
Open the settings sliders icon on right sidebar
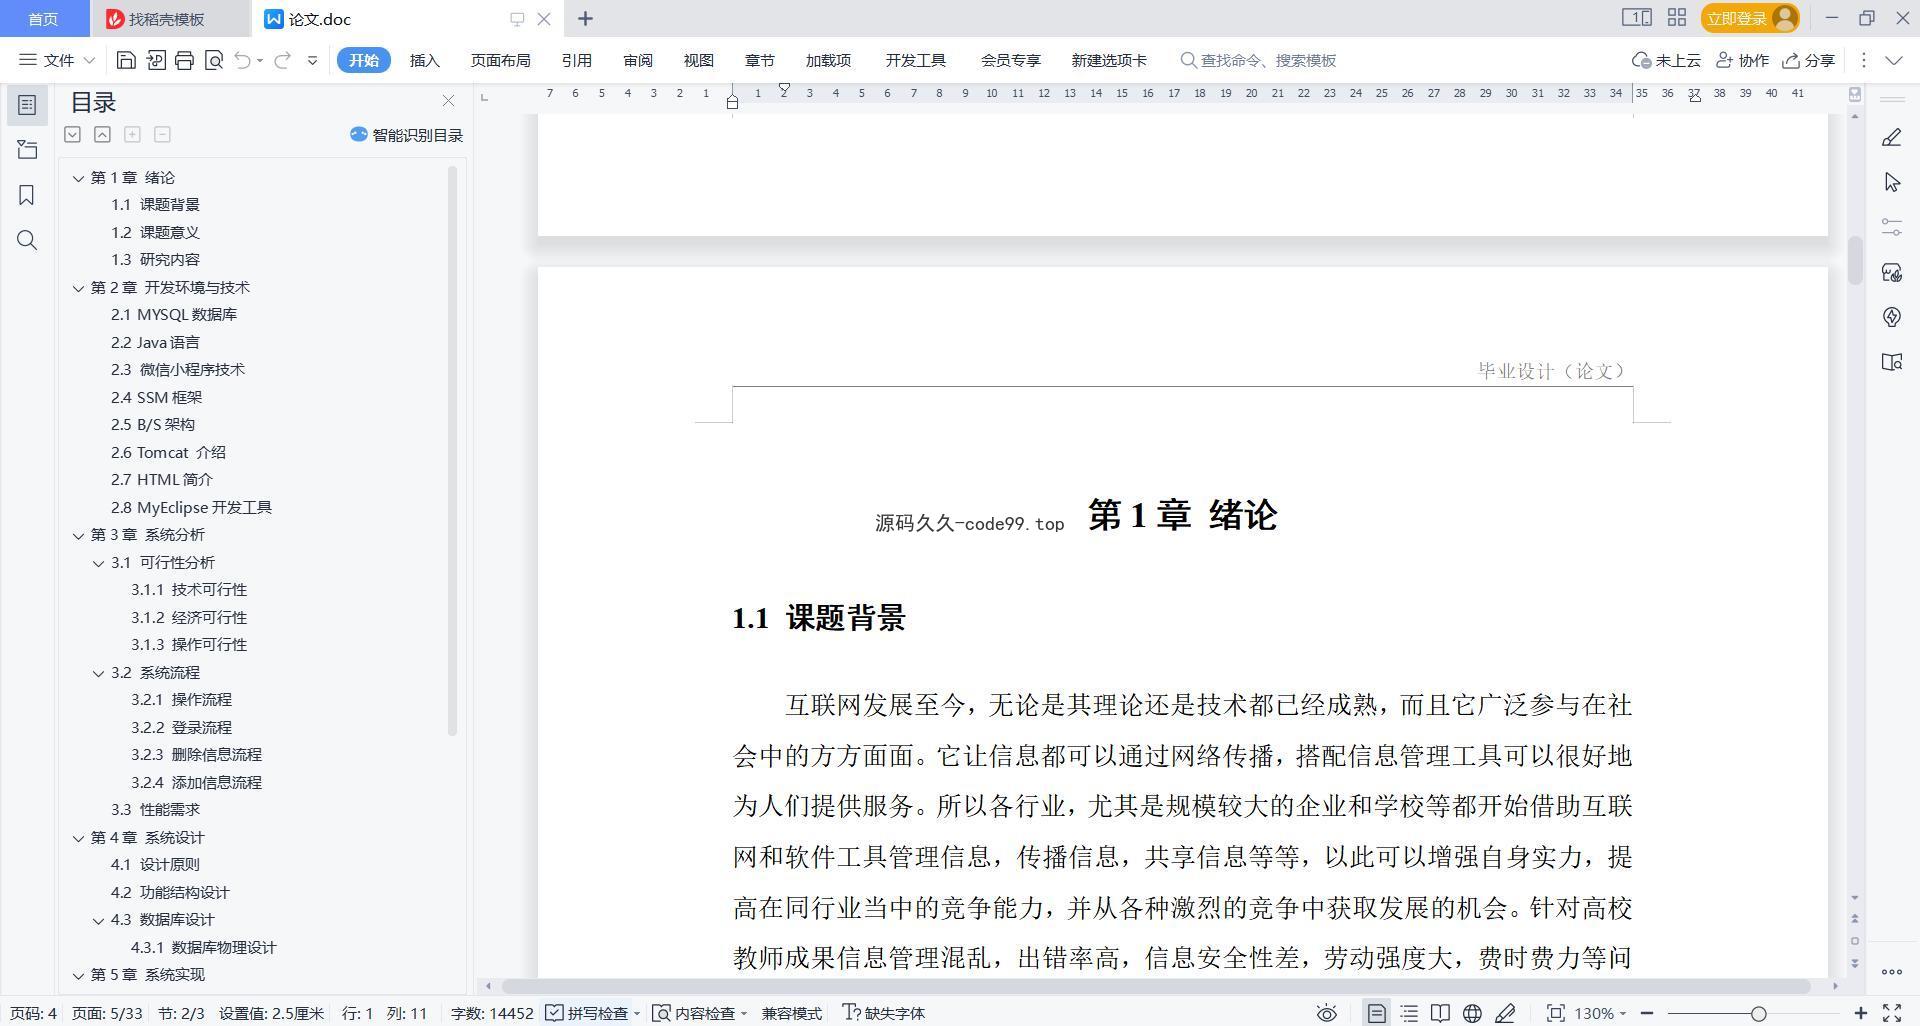pyautogui.click(x=1891, y=227)
